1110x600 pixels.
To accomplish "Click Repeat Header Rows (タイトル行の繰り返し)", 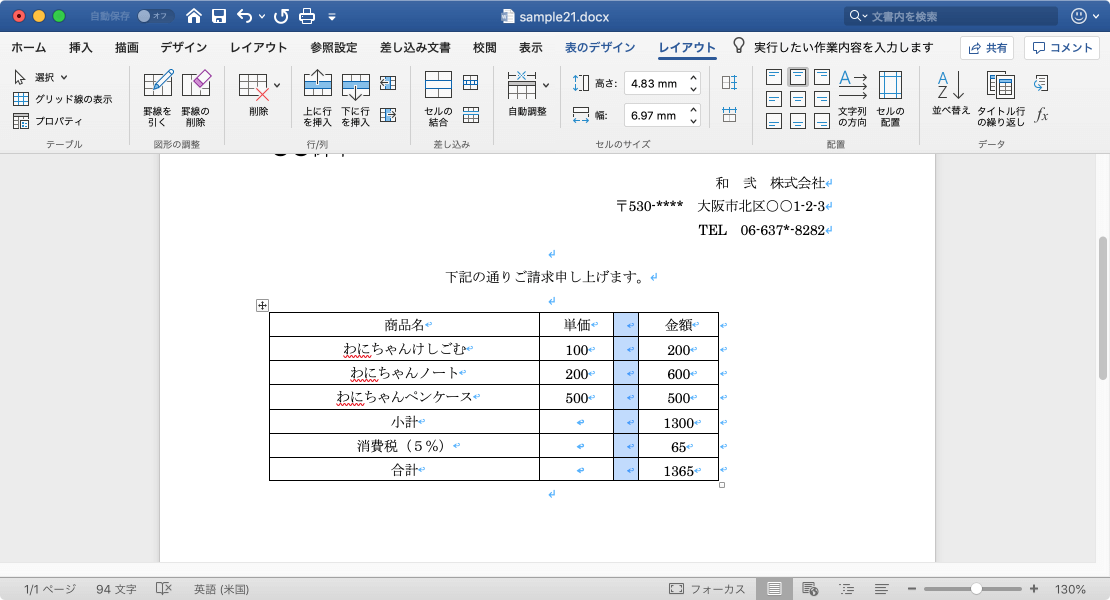I will point(1001,98).
